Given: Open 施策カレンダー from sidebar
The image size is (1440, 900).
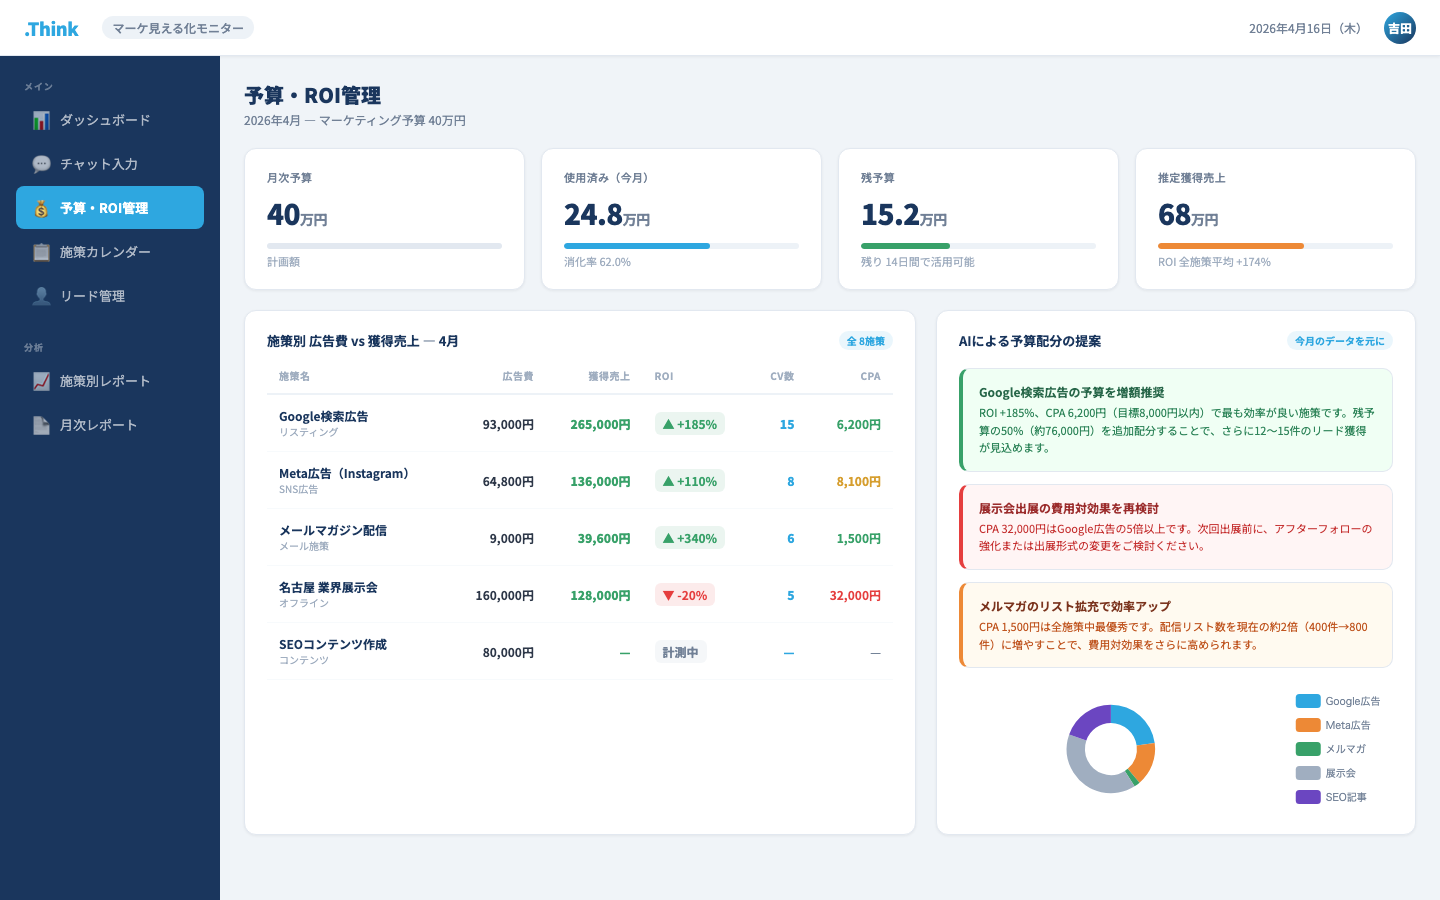Looking at the screenshot, I should click(x=110, y=252).
